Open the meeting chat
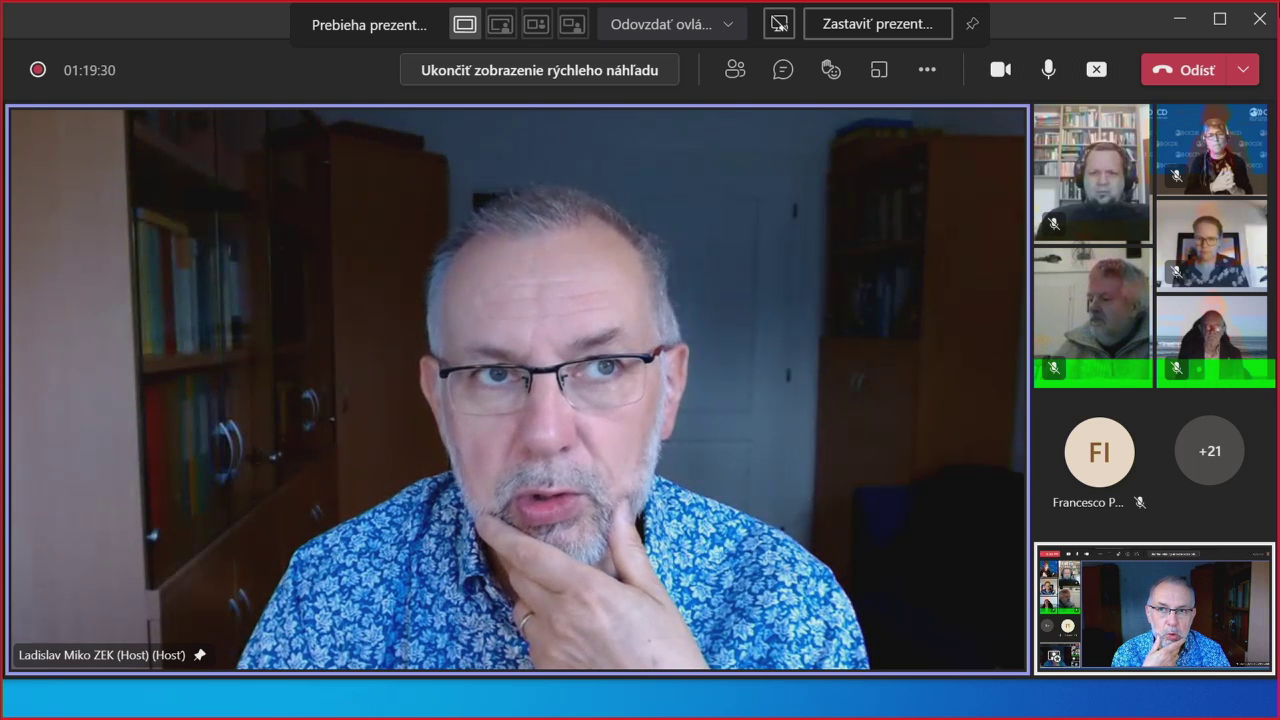Screen dimensions: 1280x720 point(783,69)
